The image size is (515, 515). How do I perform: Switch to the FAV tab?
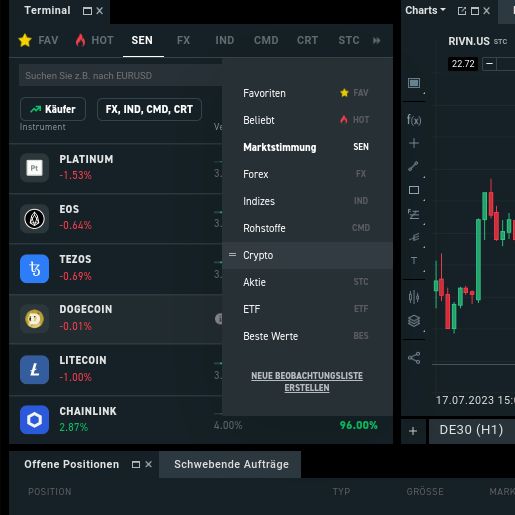[39, 40]
